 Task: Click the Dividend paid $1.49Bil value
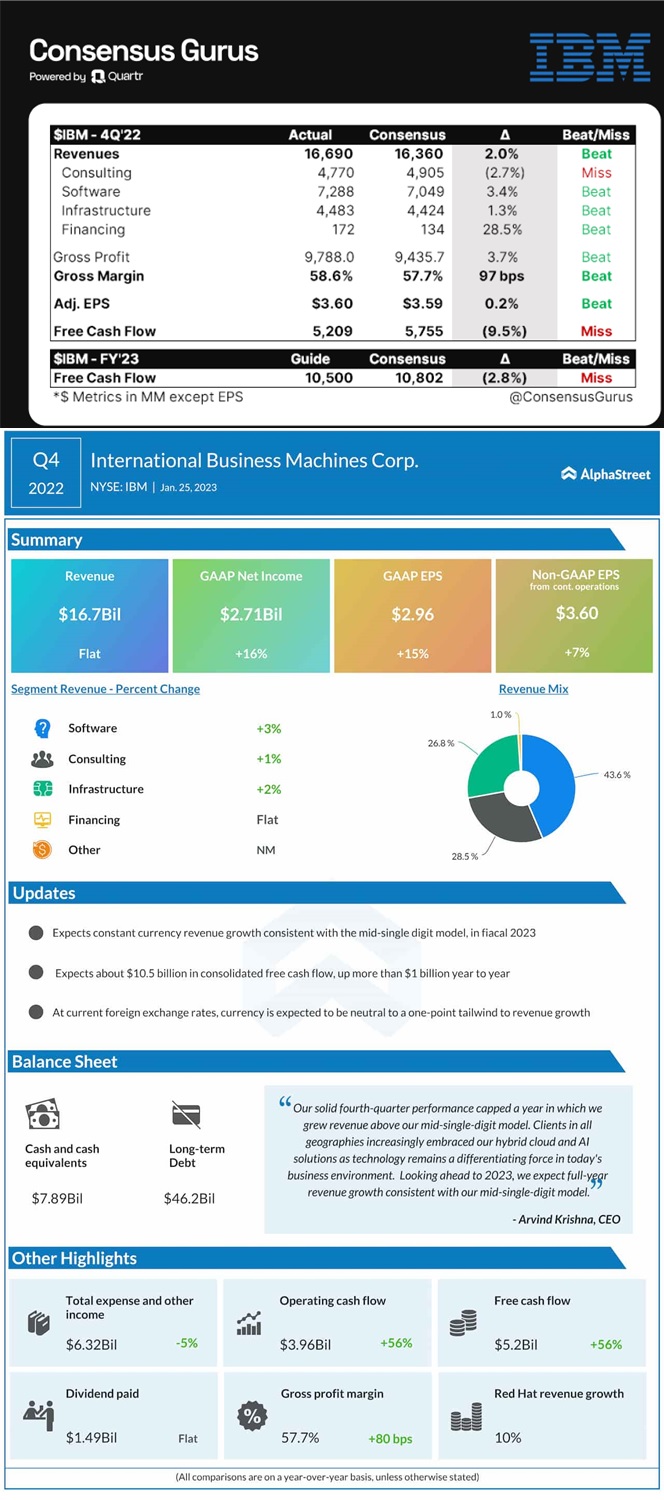coord(91,1438)
